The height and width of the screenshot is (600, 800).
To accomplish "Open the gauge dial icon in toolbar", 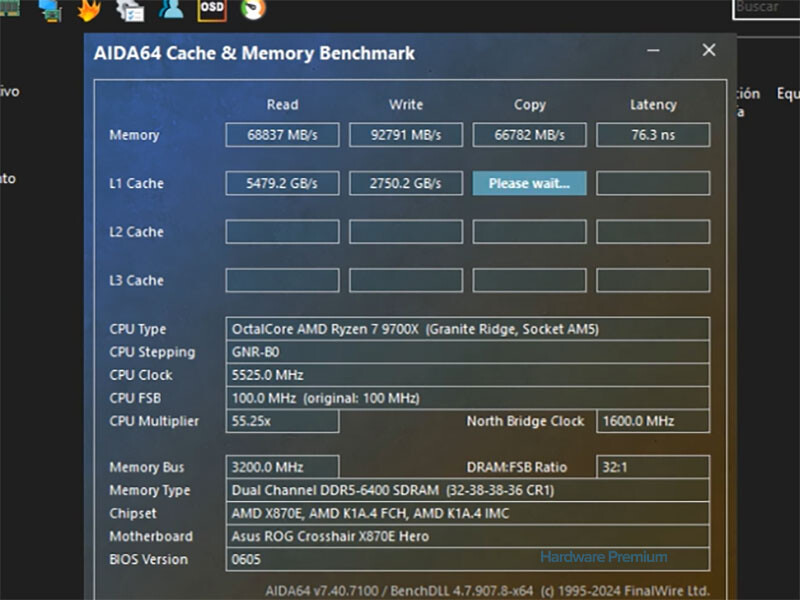I will (x=253, y=9).
